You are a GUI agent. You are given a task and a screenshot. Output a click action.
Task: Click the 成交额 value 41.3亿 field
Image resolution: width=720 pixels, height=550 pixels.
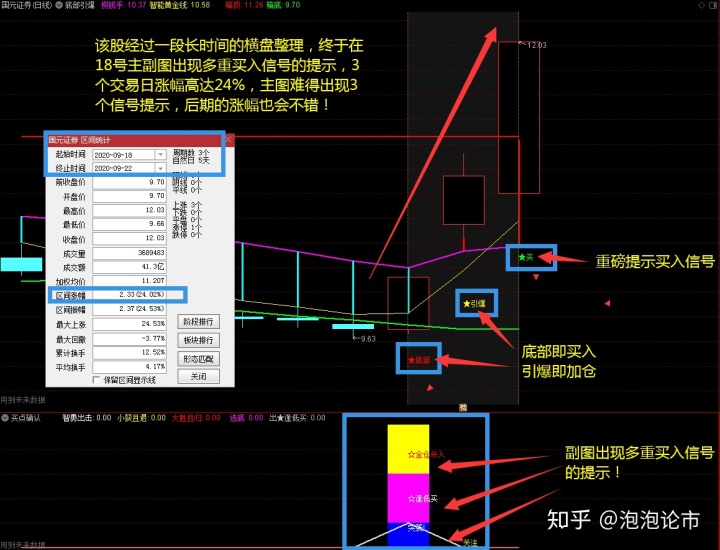129,267
